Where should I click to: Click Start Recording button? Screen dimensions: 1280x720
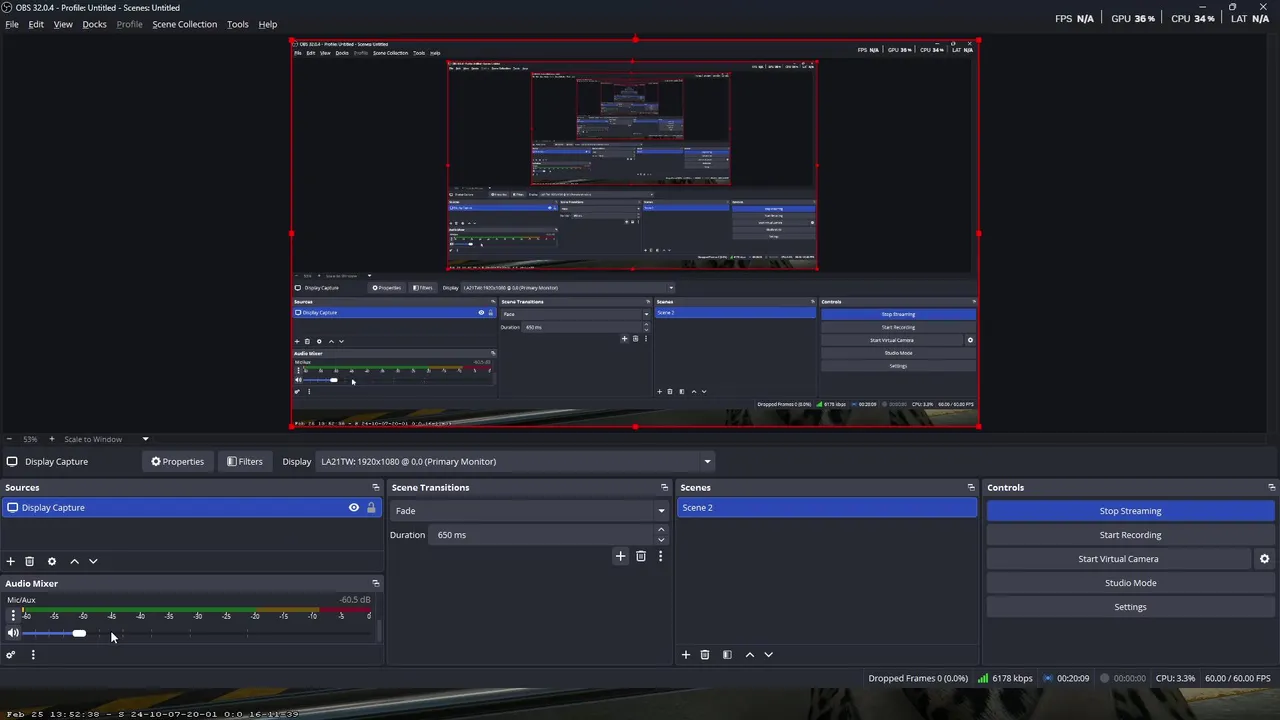(1130, 535)
